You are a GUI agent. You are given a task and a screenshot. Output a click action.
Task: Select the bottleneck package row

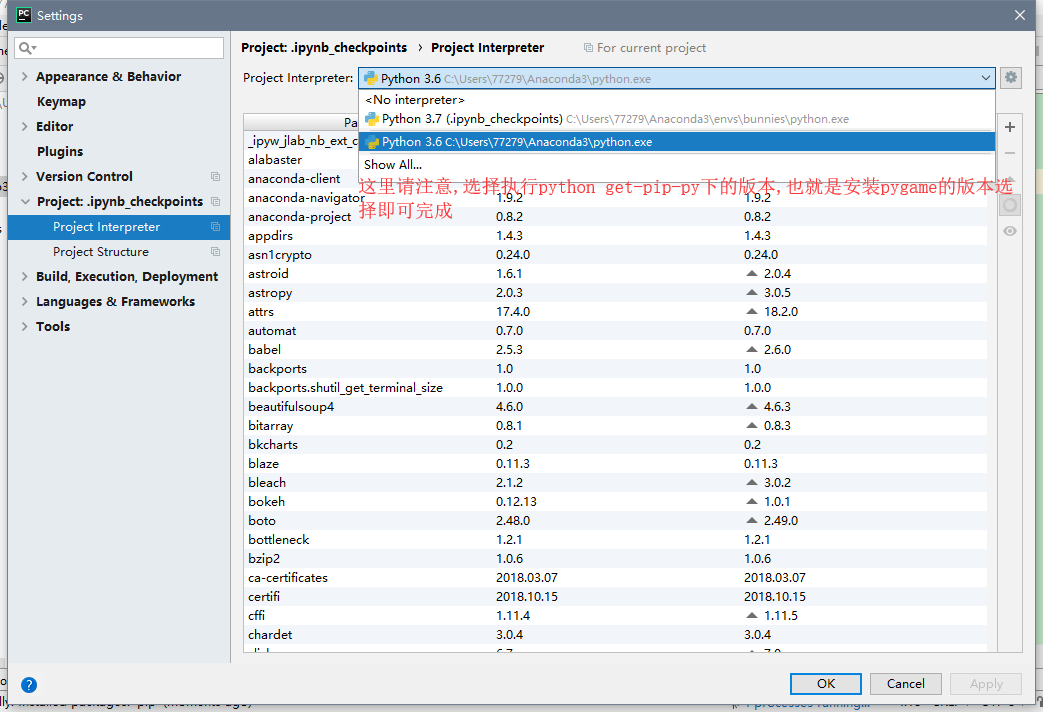[615, 540]
